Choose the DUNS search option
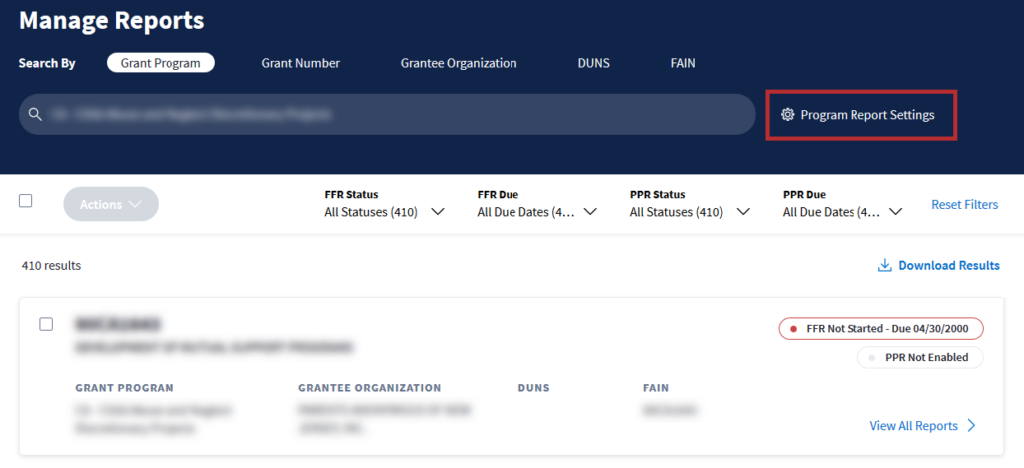 pos(593,63)
